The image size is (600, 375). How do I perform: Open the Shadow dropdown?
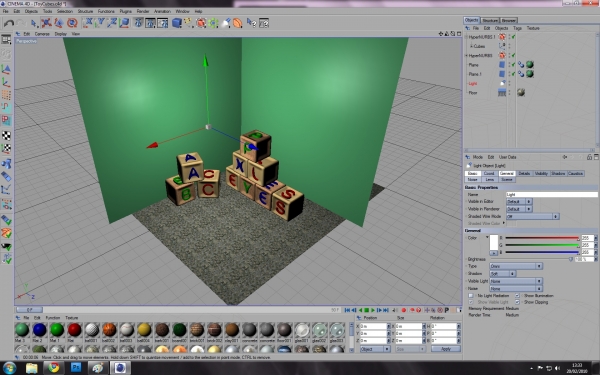coord(502,274)
